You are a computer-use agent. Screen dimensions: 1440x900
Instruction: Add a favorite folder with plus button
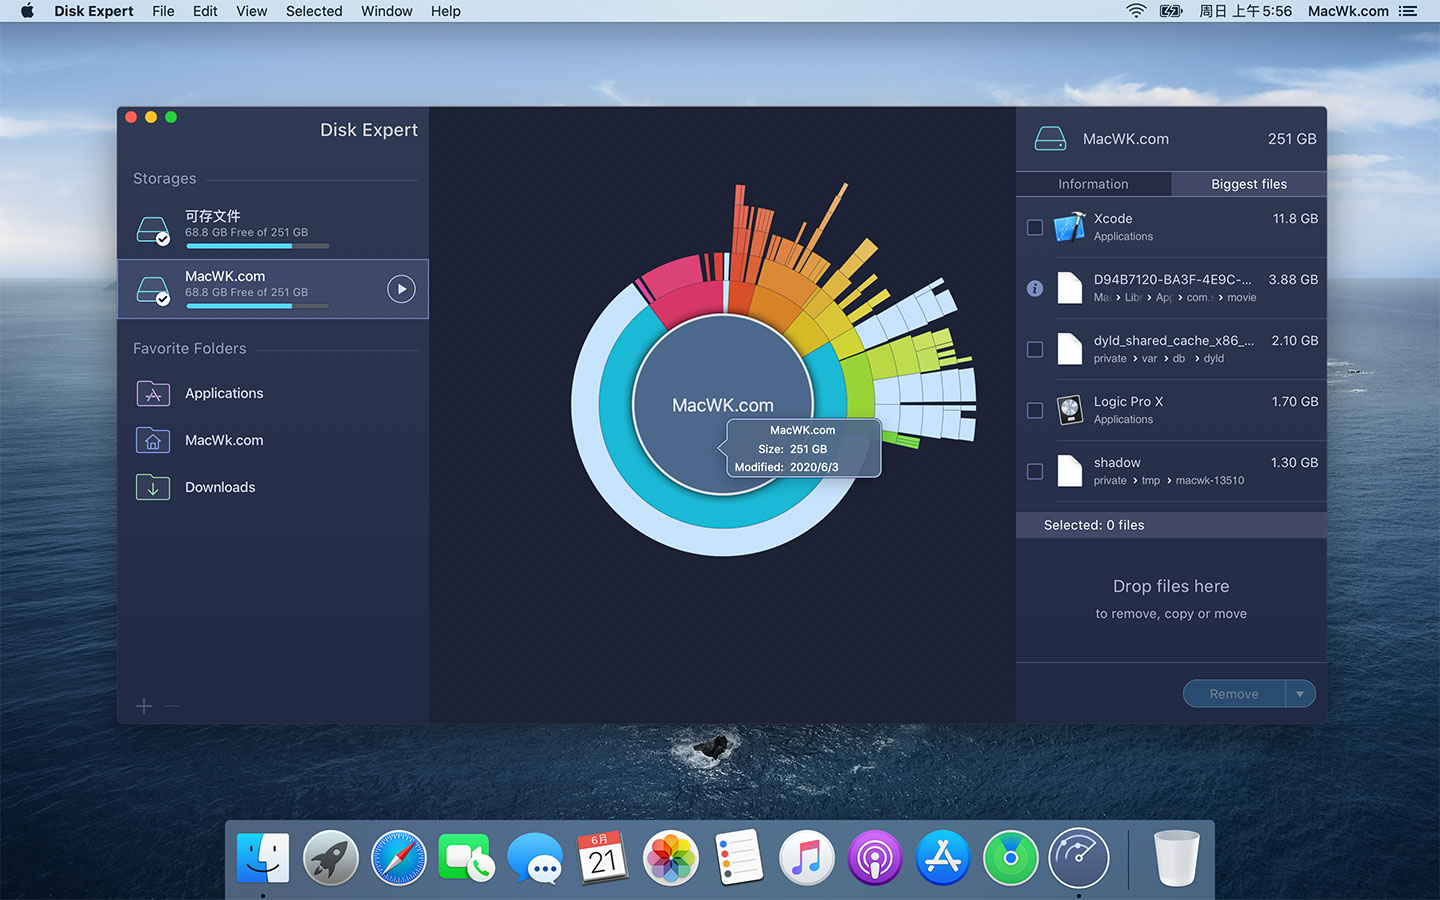[x=144, y=706]
